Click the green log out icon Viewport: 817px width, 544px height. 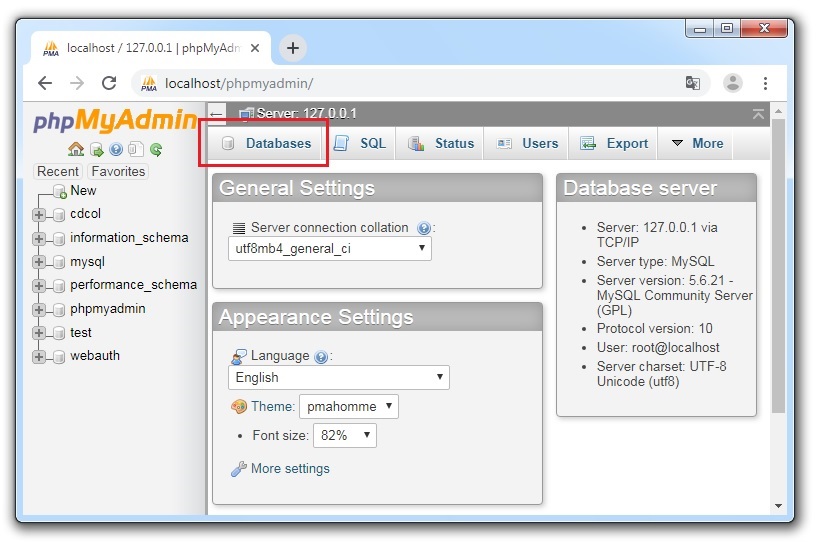click(96, 150)
